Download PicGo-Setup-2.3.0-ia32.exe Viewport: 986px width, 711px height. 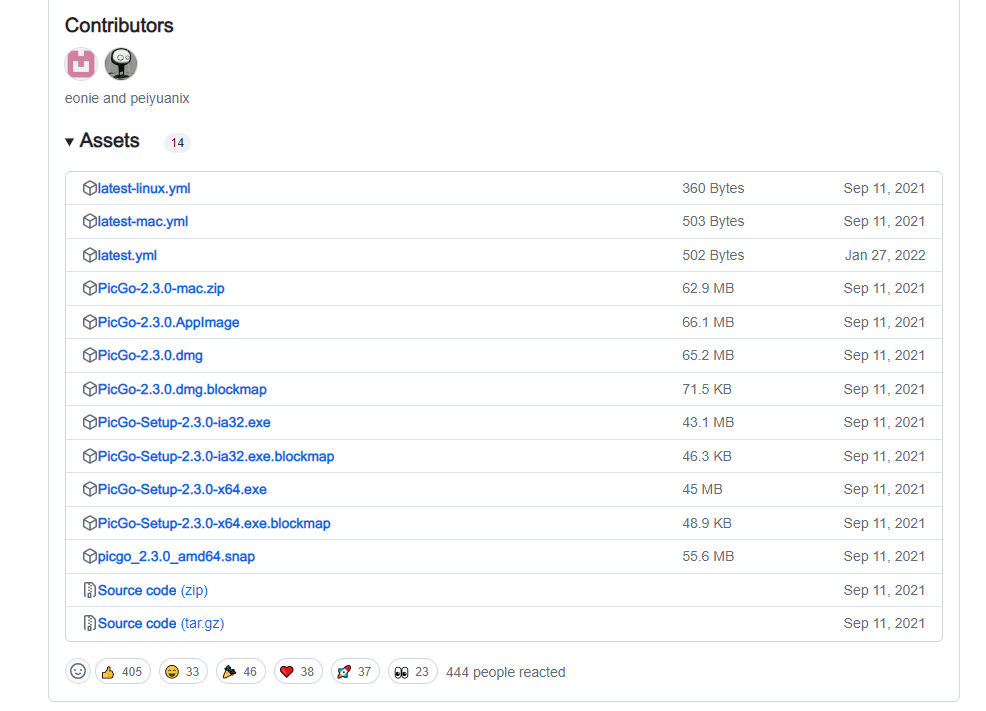184,422
